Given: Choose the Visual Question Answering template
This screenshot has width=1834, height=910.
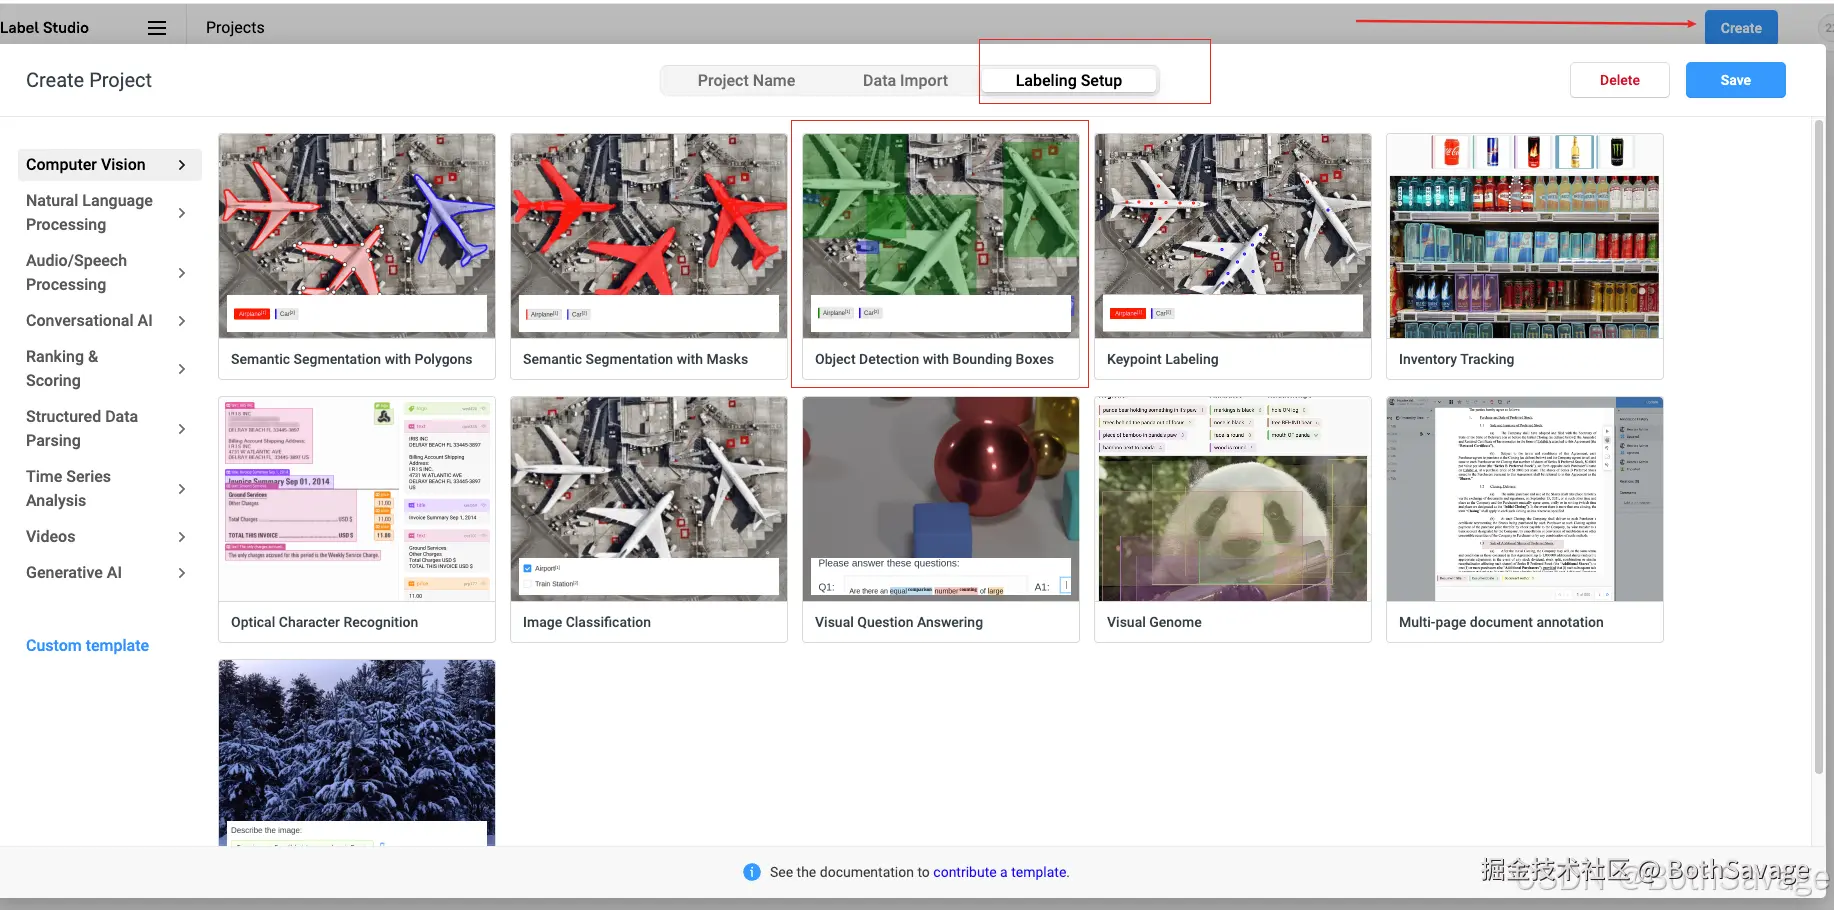Looking at the screenshot, I should point(941,520).
